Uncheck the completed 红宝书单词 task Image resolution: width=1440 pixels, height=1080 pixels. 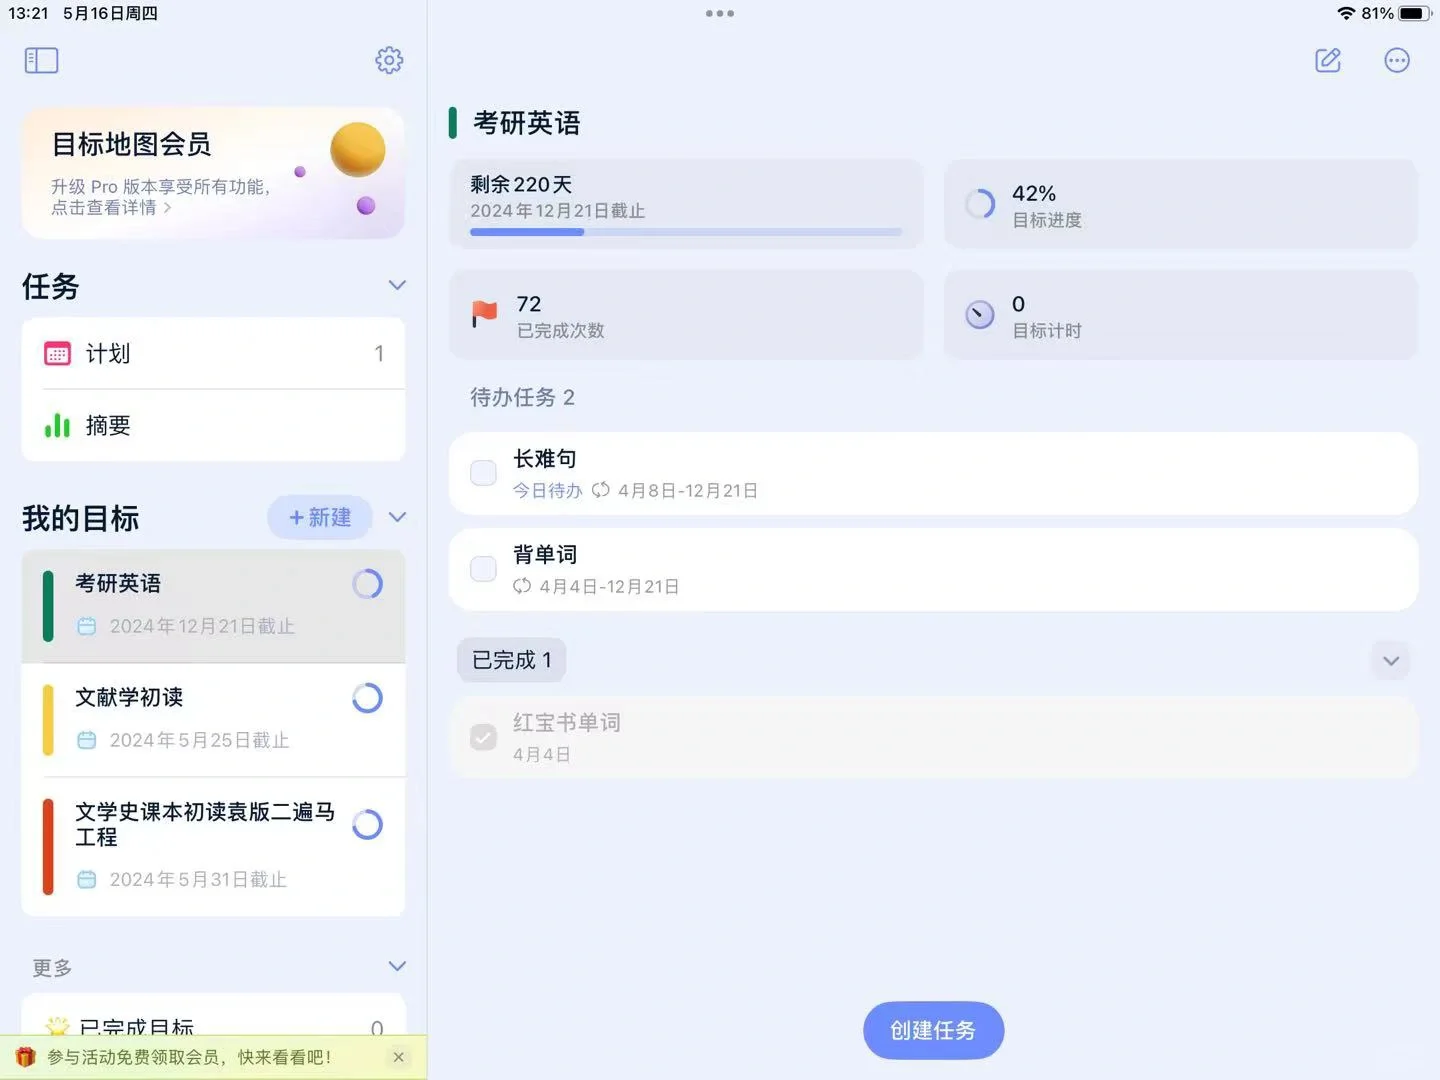coord(483,736)
